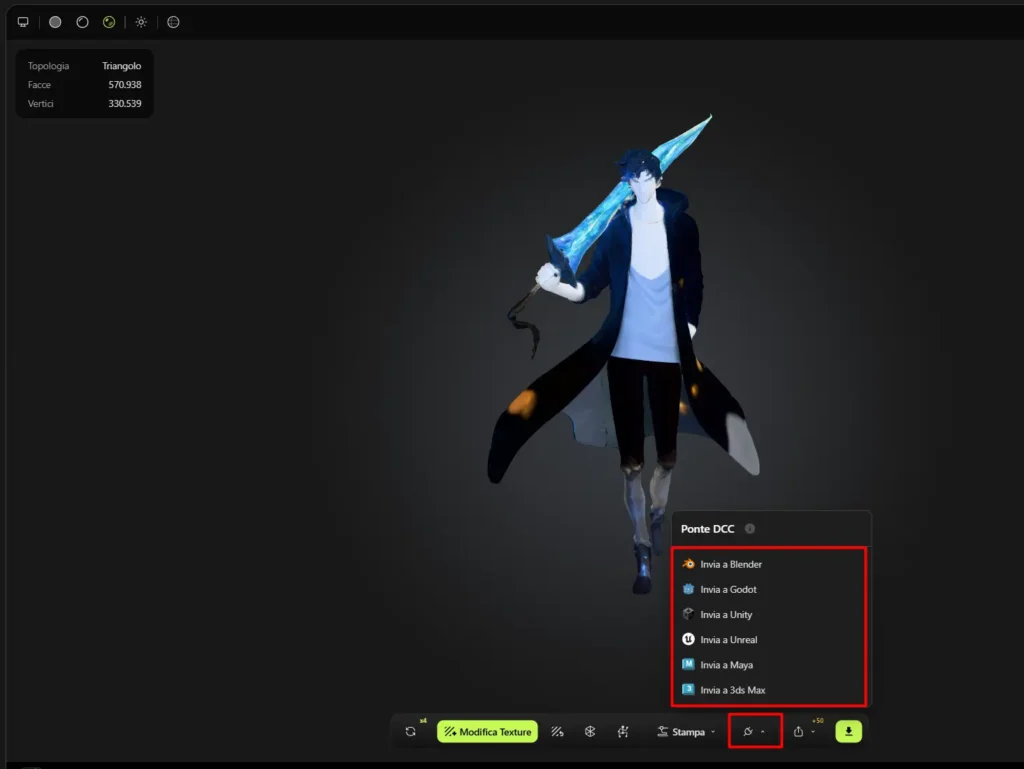Switch to solid shading sphere icon
1024x769 pixels.
[x=55, y=22]
